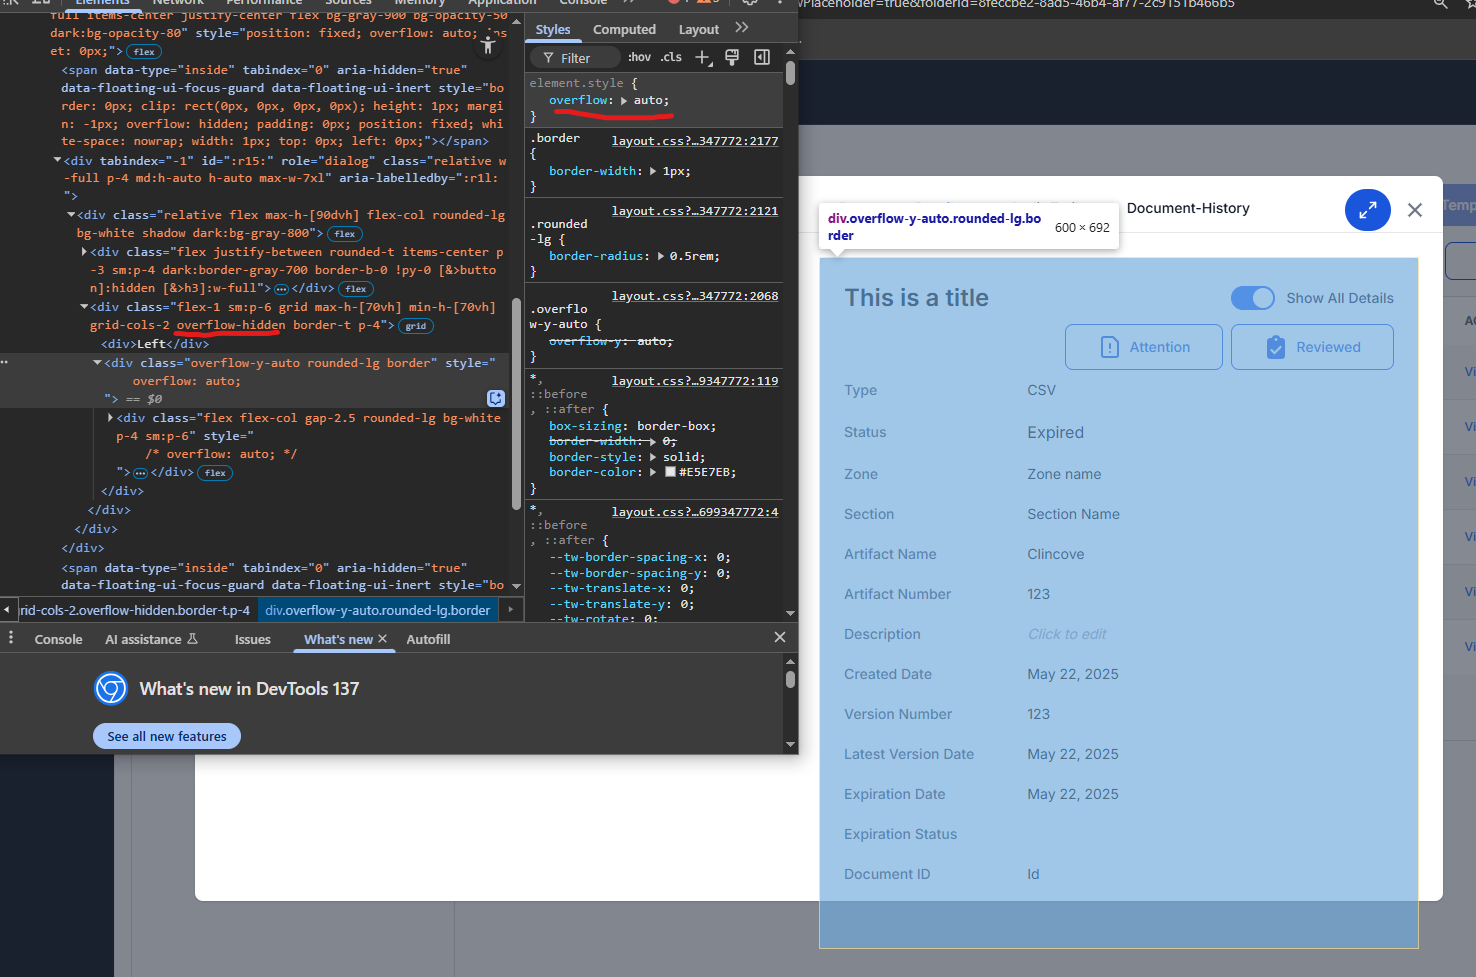
Task: Click the New Style Rule plus icon
Action: [703, 58]
